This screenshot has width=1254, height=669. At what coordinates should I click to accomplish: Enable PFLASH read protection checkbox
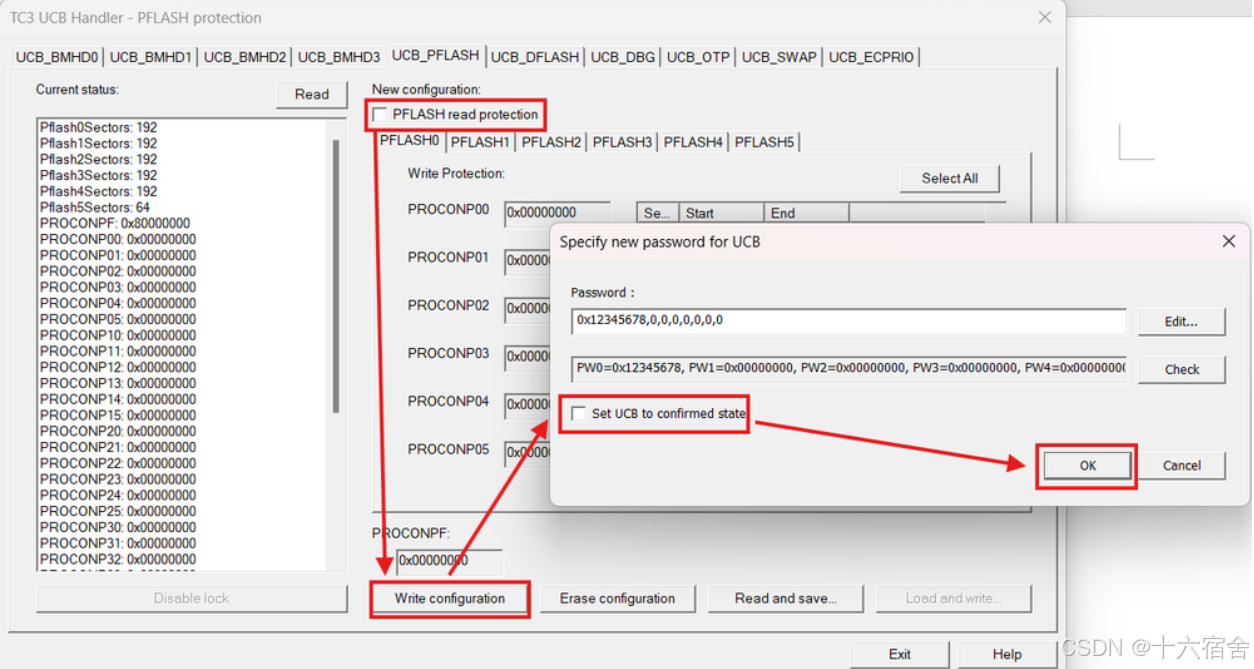[380, 115]
